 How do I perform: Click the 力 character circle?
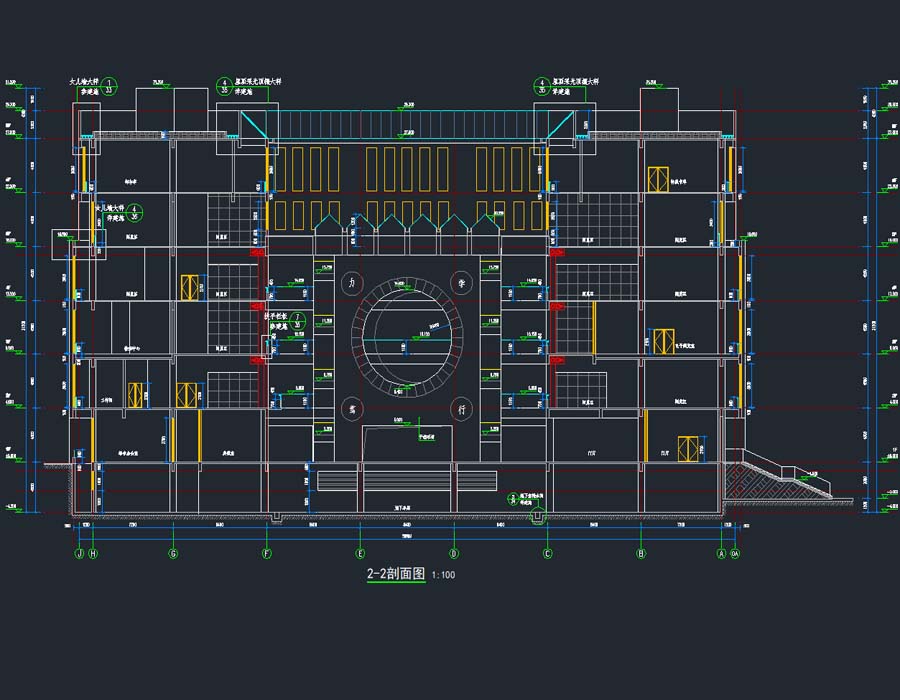pos(350,281)
